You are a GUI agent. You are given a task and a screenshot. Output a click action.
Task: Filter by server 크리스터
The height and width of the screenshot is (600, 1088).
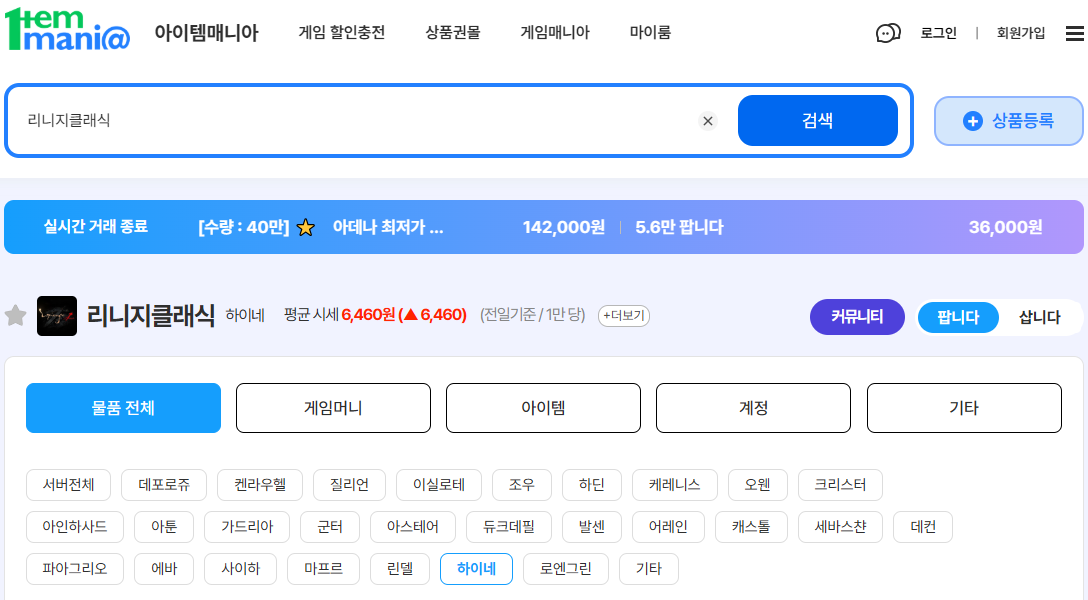(x=840, y=485)
